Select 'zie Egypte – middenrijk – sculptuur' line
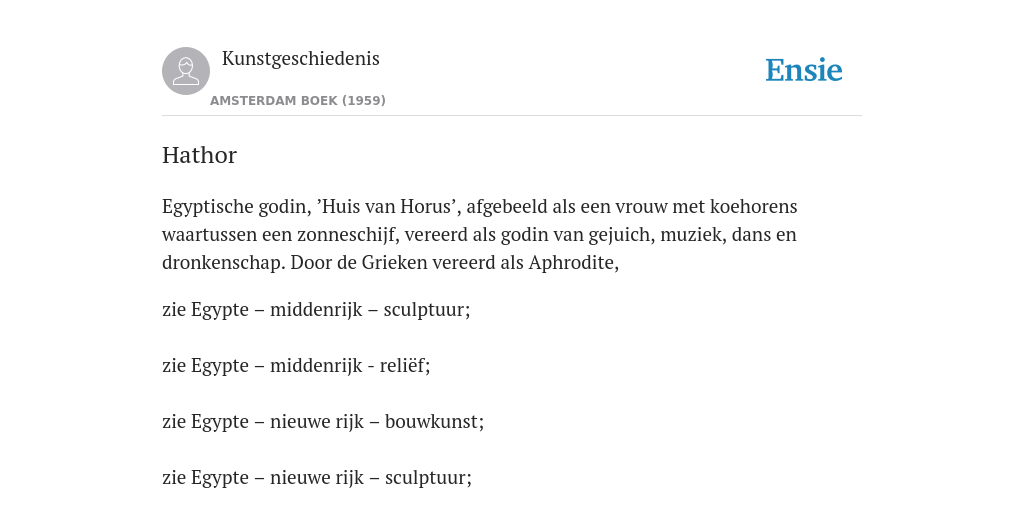The height and width of the screenshot is (512, 1024). (316, 310)
